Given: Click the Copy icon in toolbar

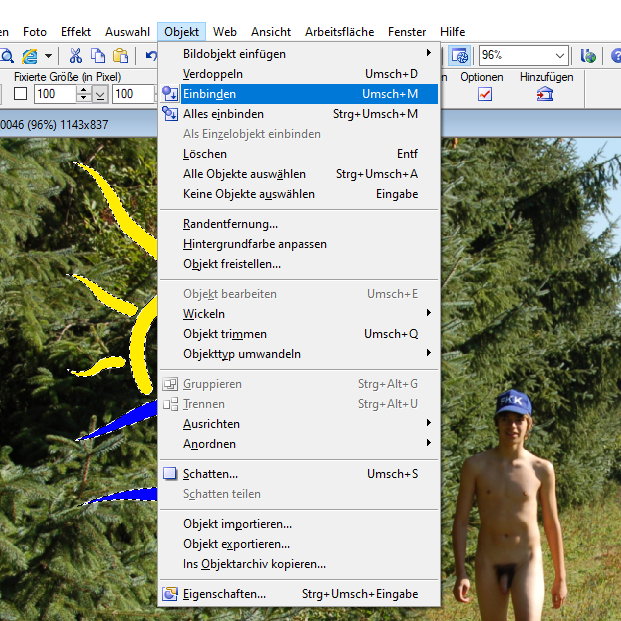Looking at the screenshot, I should coord(98,56).
